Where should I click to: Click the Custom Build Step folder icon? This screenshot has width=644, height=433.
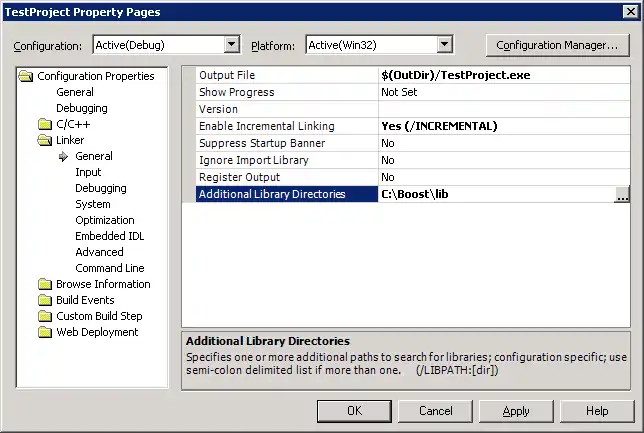coord(44,316)
